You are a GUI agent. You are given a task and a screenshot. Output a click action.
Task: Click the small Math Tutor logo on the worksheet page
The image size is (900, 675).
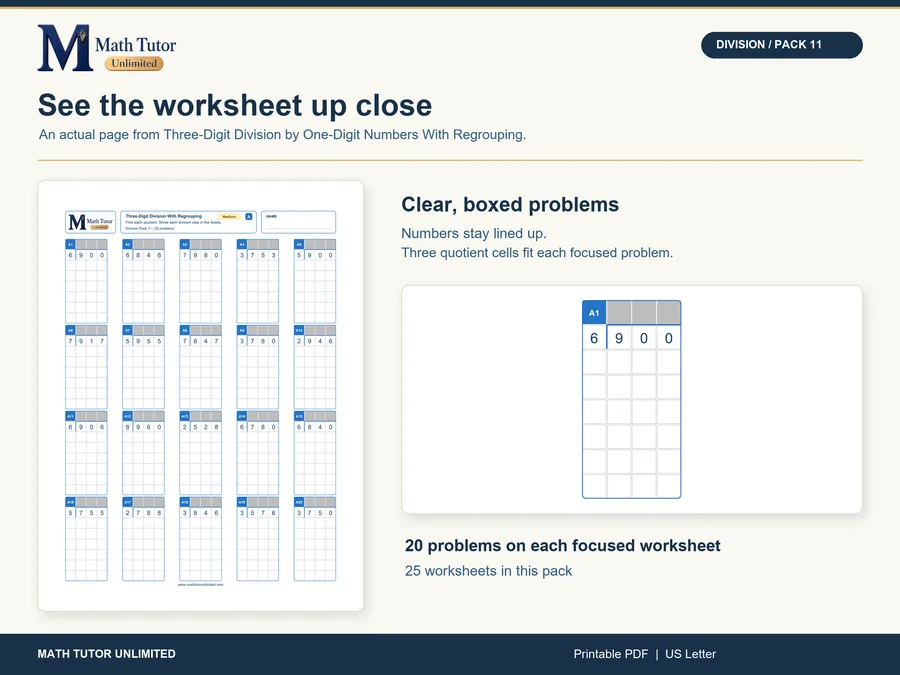pos(90,222)
